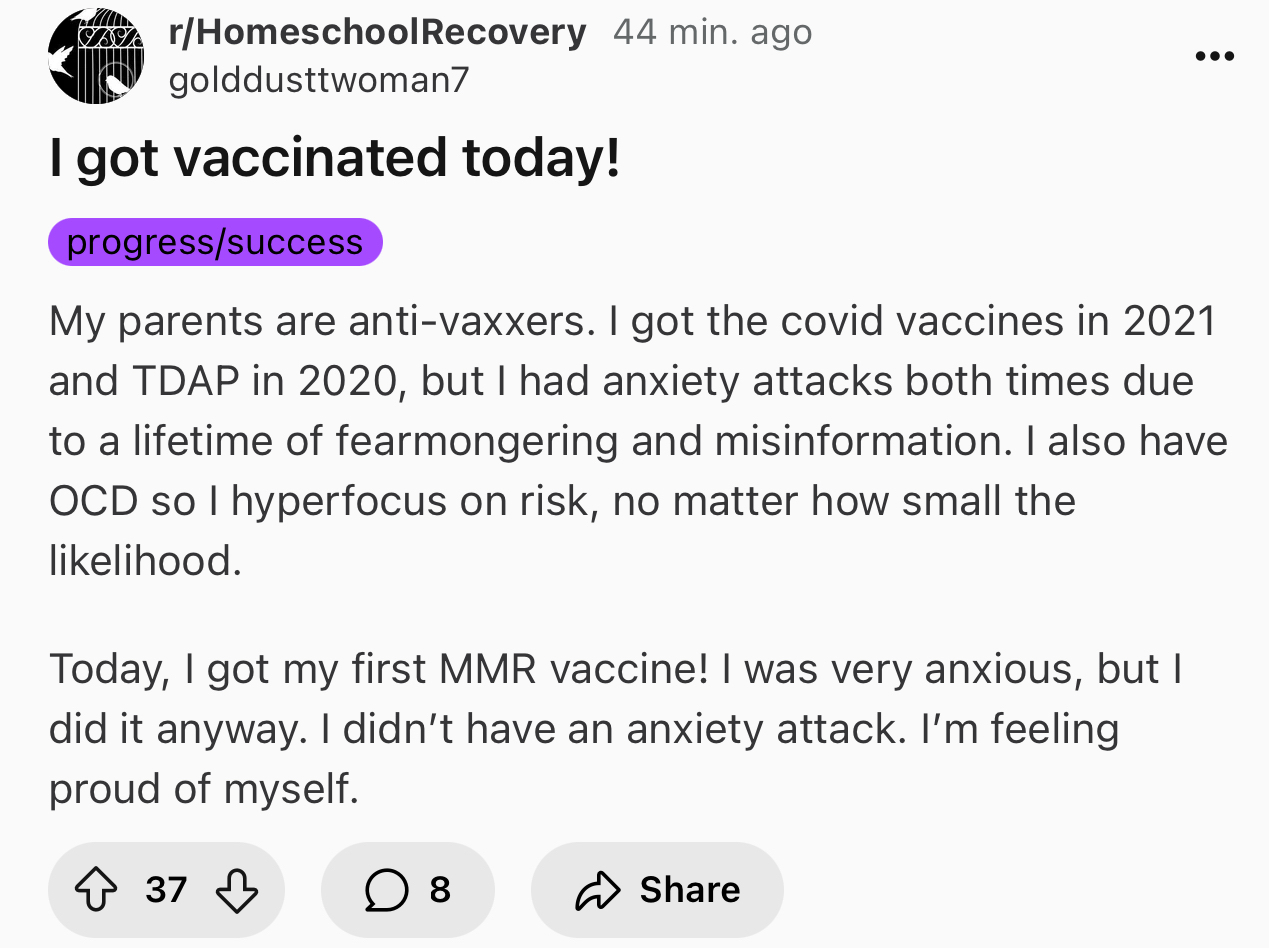Filter by the progress/success flair
Viewport: 1269px width, 948px height.
[x=215, y=242]
